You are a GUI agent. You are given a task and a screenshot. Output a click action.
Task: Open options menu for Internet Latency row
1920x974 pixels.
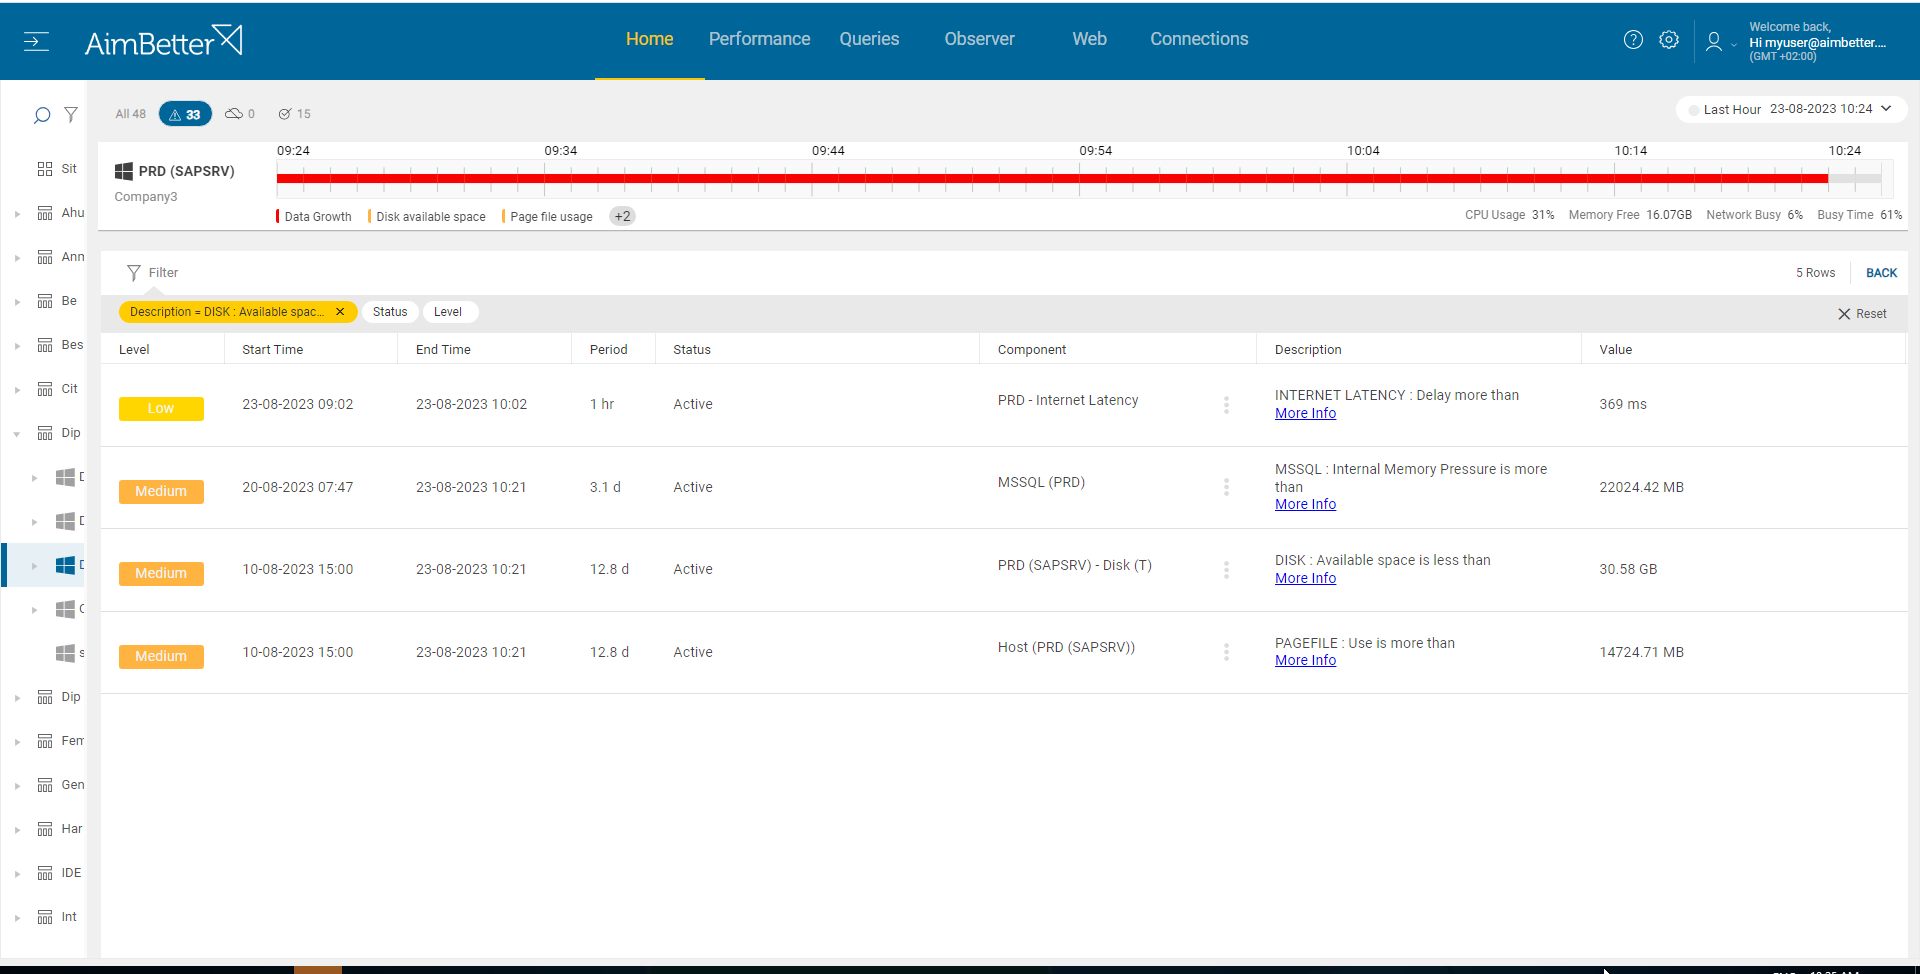[x=1226, y=405]
